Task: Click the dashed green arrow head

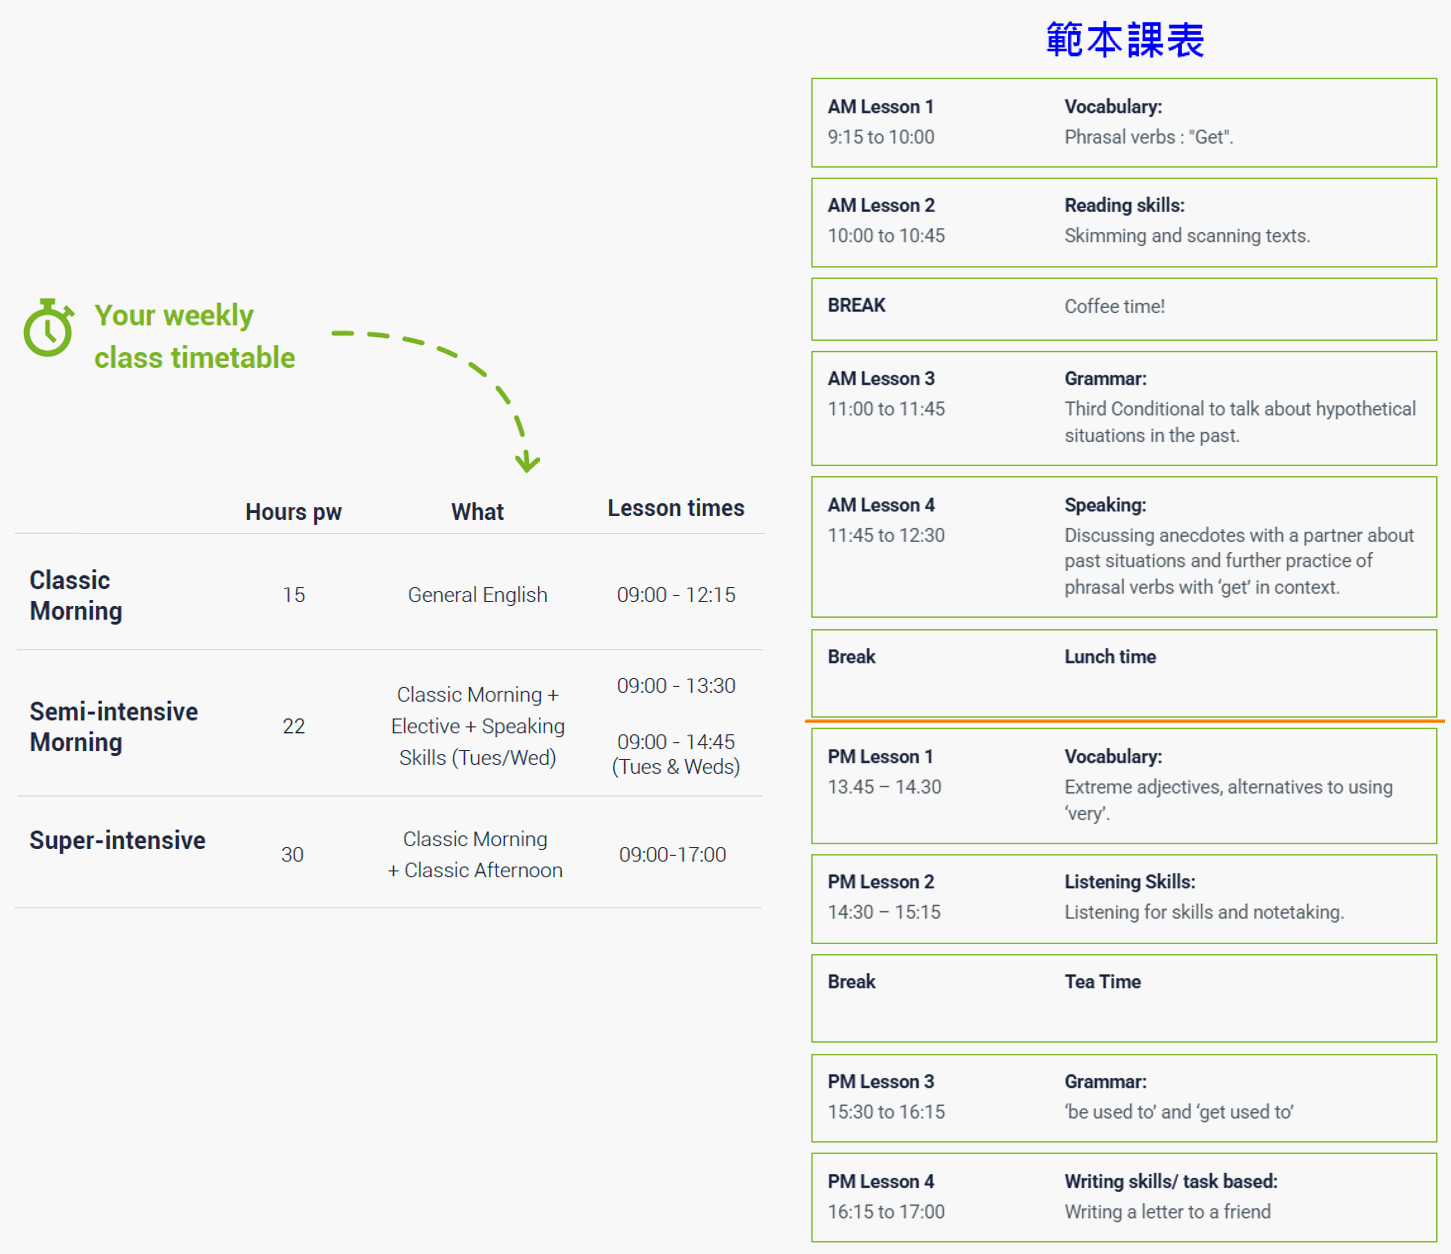Action: click(x=527, y=462)
